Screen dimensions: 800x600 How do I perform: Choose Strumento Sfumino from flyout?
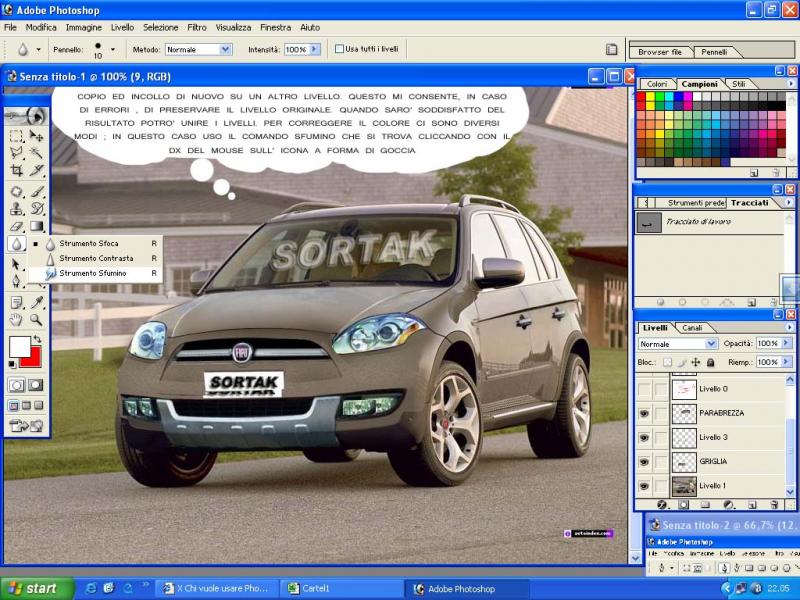click(x=96, y=273)
